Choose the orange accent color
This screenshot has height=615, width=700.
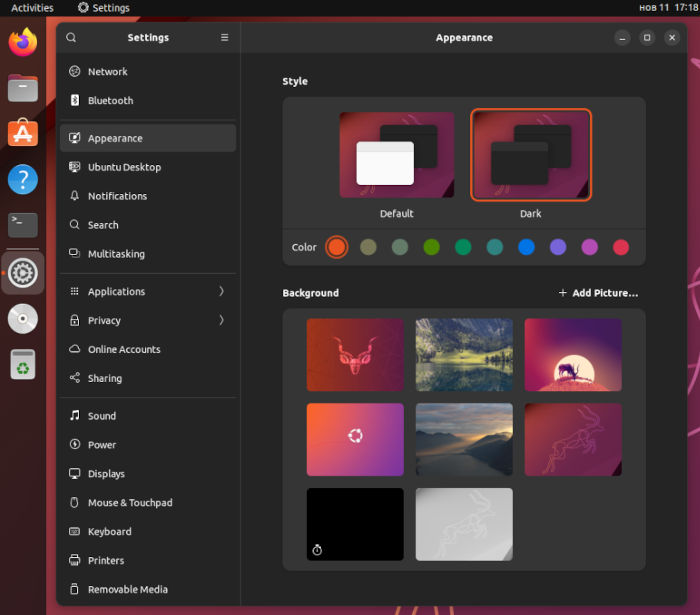(337, 247)
